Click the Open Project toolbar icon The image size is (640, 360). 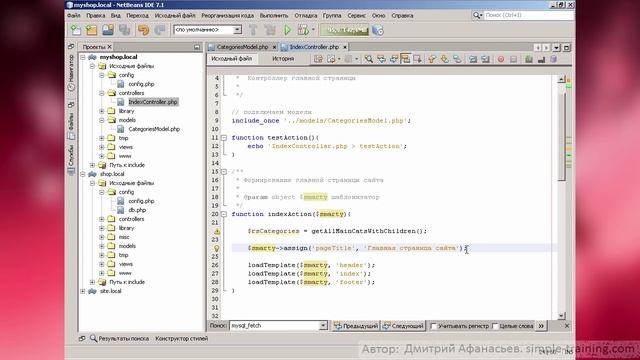point(108,30)
